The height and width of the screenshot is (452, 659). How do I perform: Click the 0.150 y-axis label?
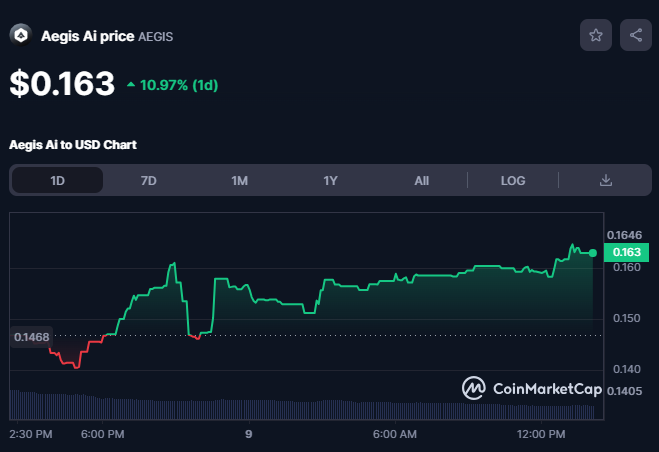click(627, 318)
